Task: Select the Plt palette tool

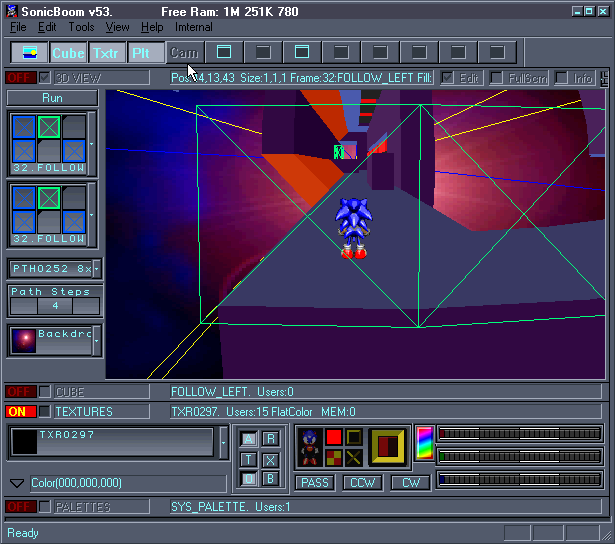Action: click(145, 53)
